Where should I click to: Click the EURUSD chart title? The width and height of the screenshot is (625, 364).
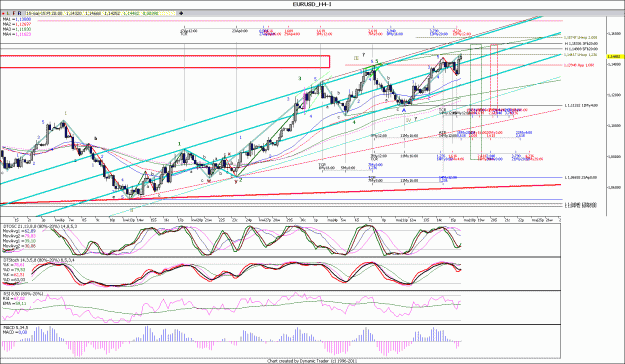(312, 4)
